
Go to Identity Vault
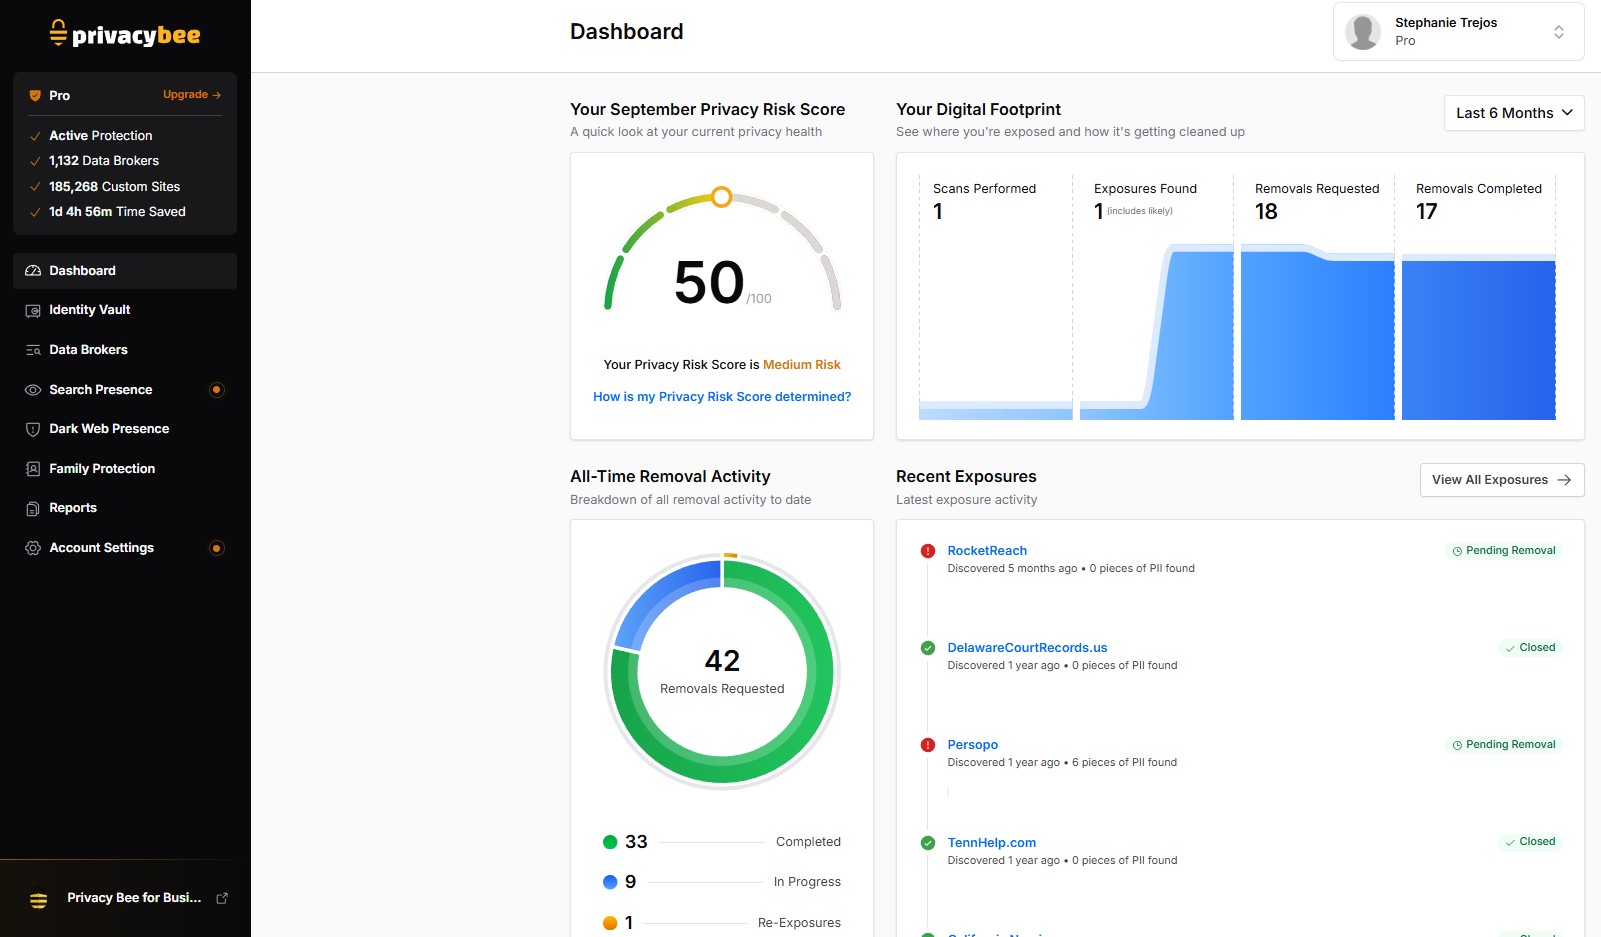tap(125, 310)
